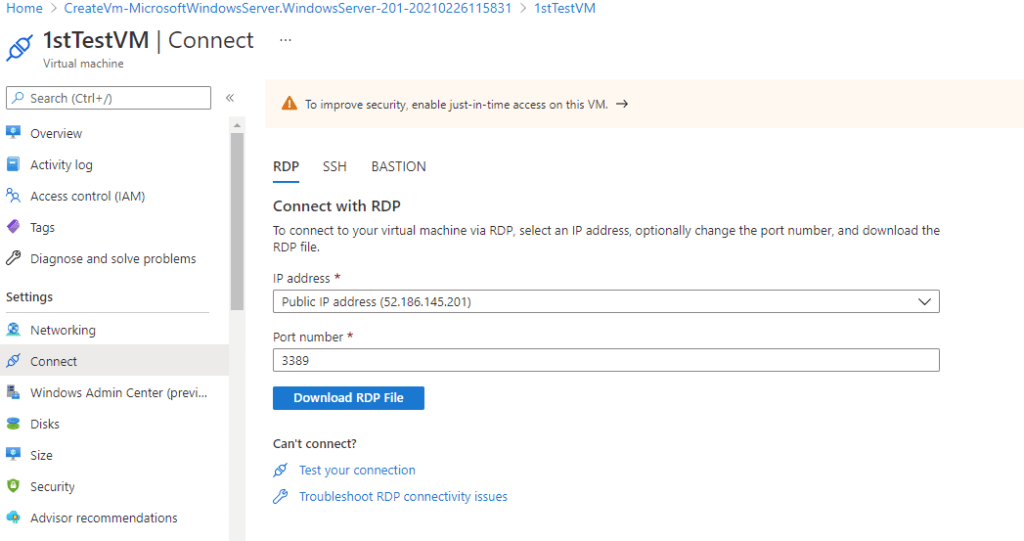Click the sidebar scrollbar up arrow
This screenshot has width=1024, height=541.
coord(237,125)
